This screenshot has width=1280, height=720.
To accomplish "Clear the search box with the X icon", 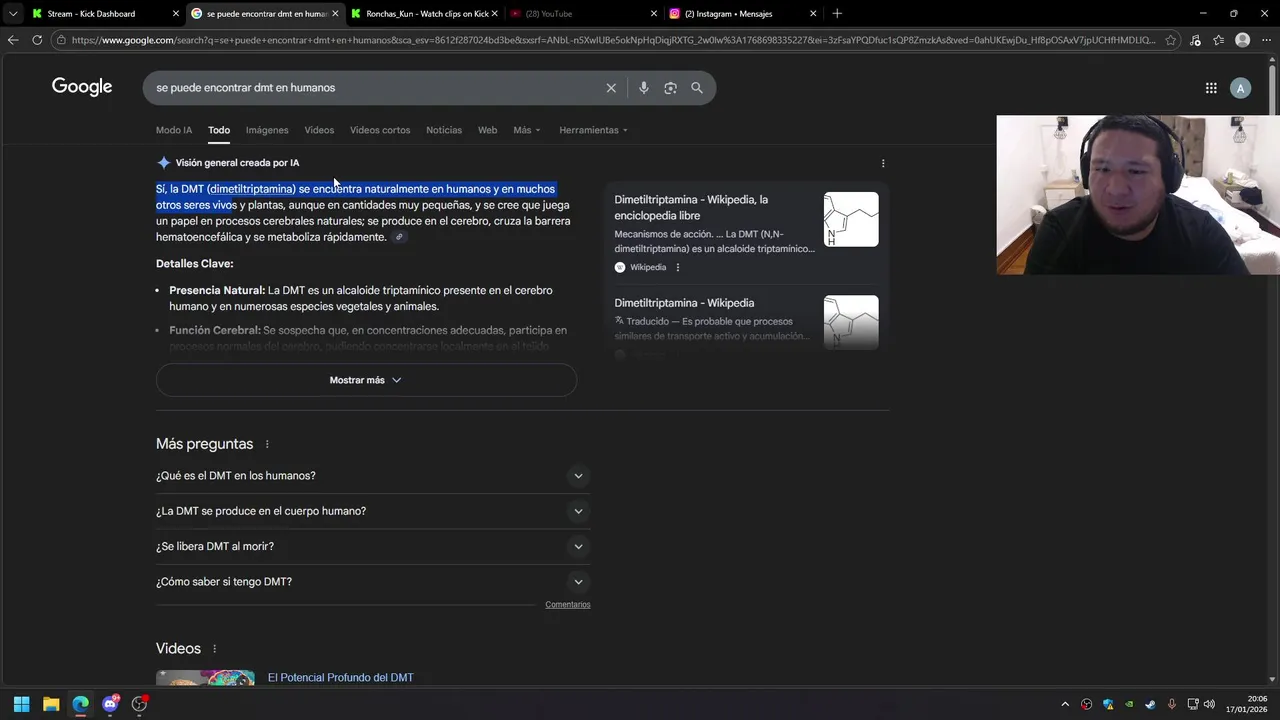I will pyautogui.click(x=611, y=88).
